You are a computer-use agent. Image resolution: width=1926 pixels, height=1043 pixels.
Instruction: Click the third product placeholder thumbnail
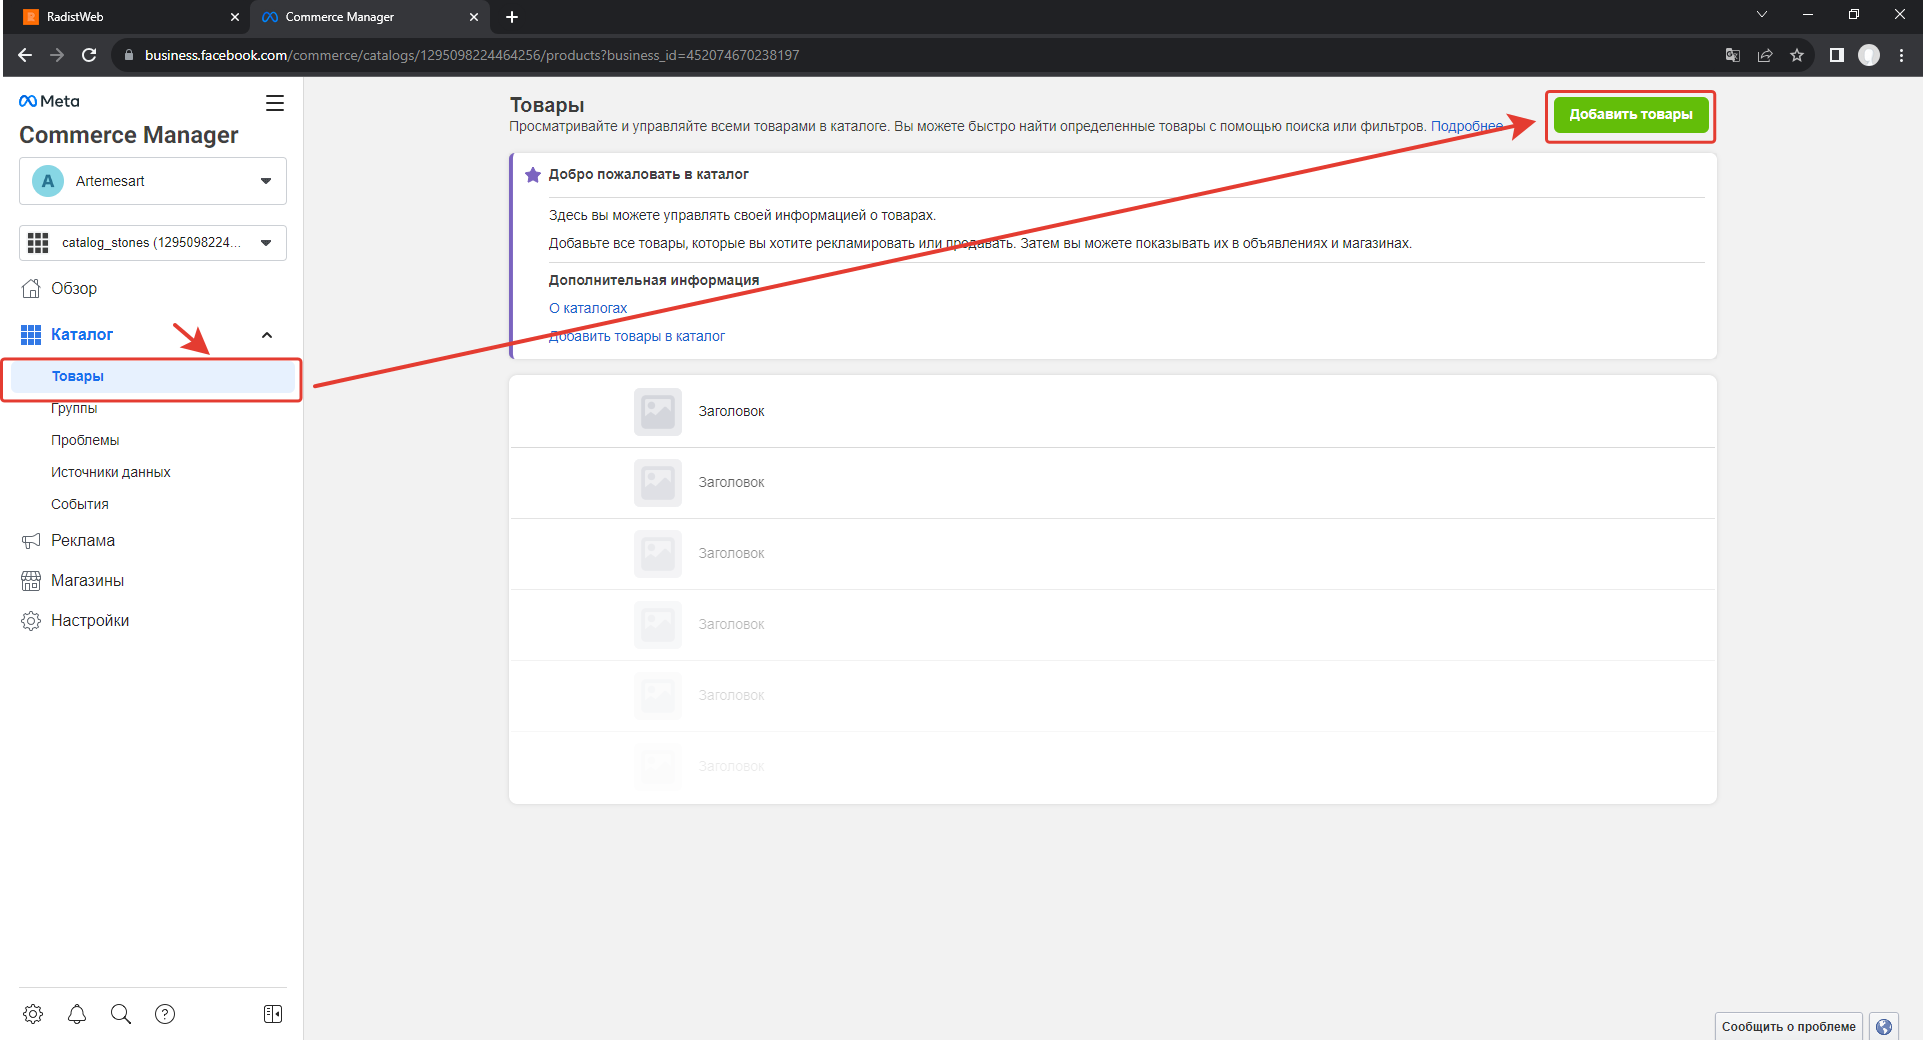(x=658, y=554)
